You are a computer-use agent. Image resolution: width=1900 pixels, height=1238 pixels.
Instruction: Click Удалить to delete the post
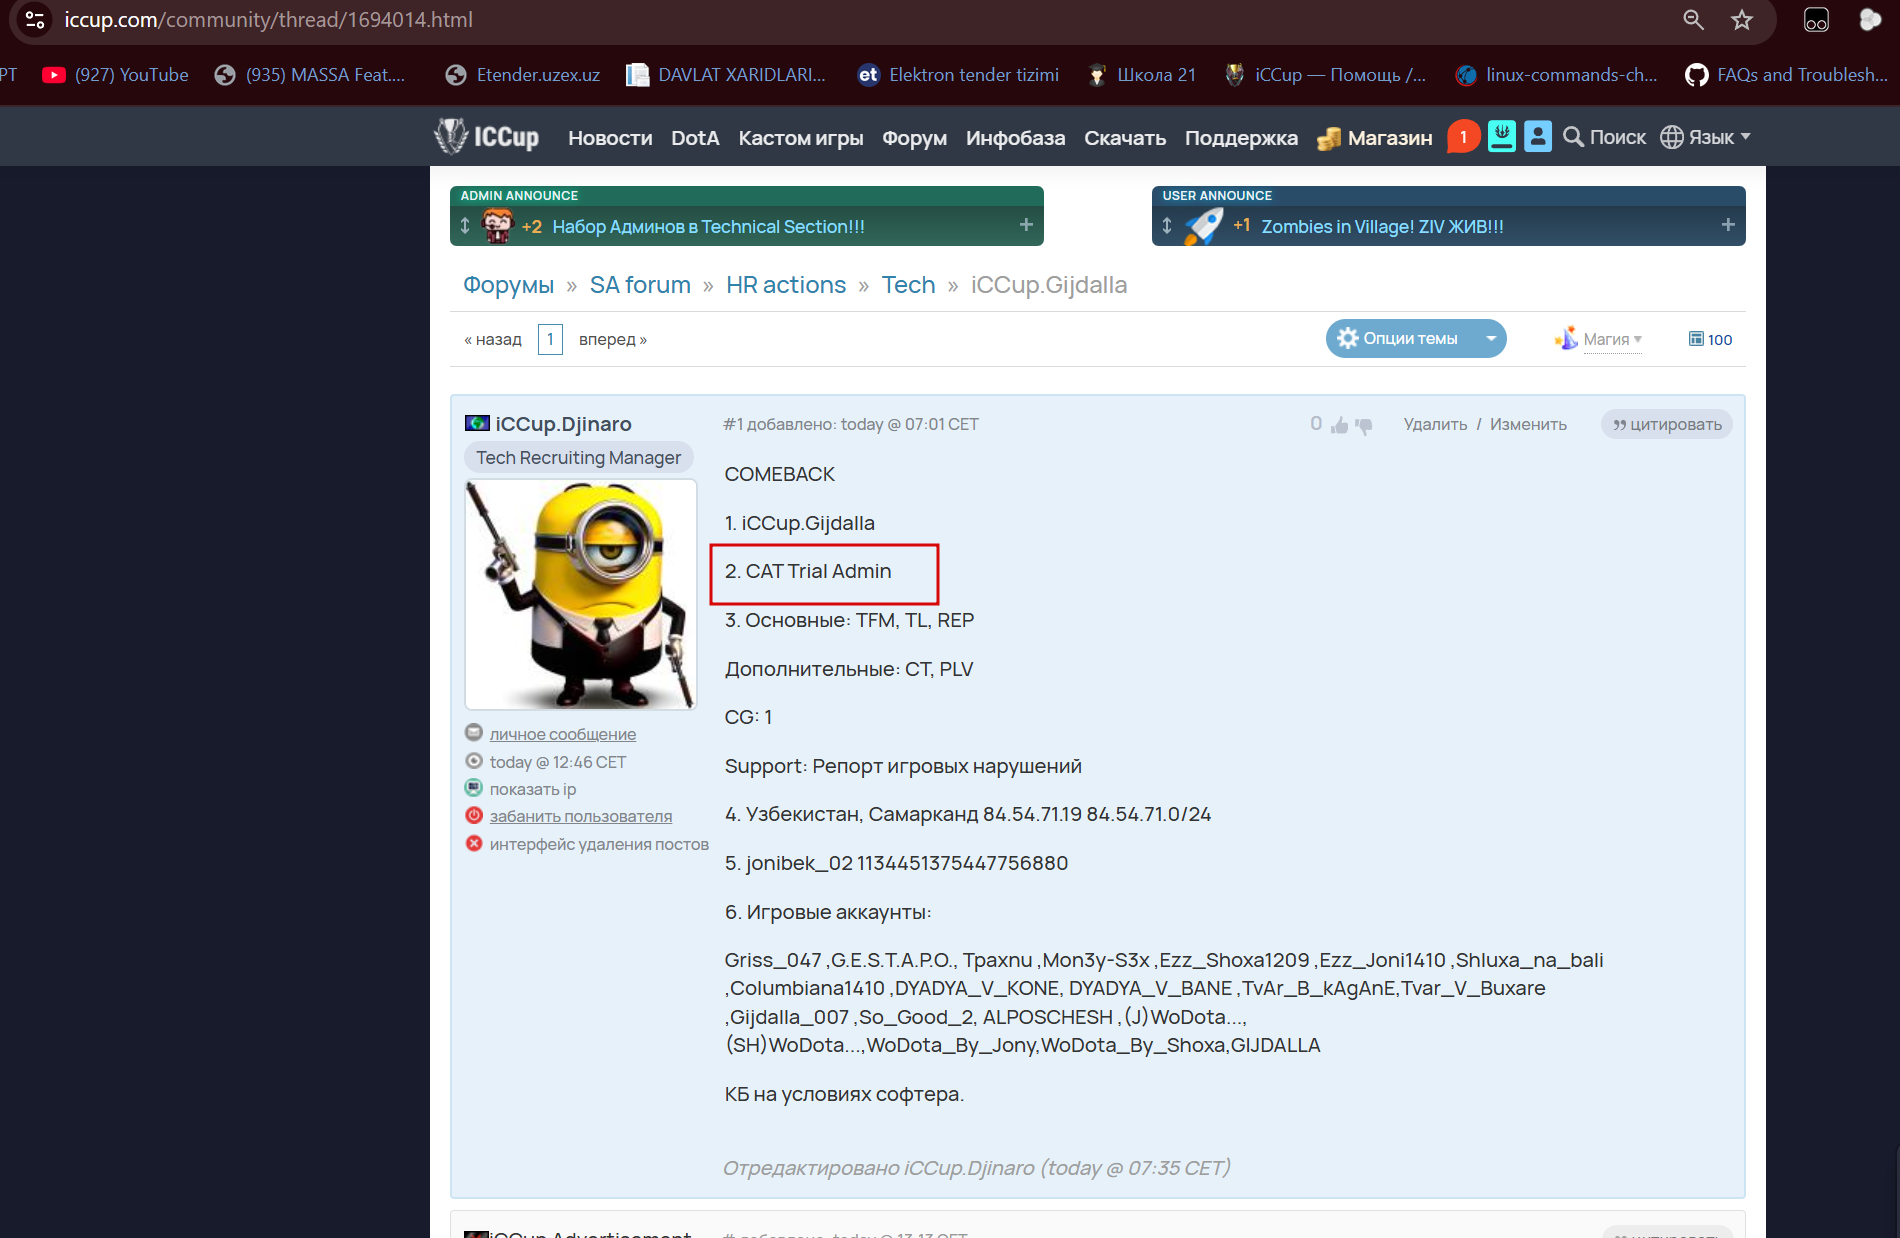click(1435, 425)
